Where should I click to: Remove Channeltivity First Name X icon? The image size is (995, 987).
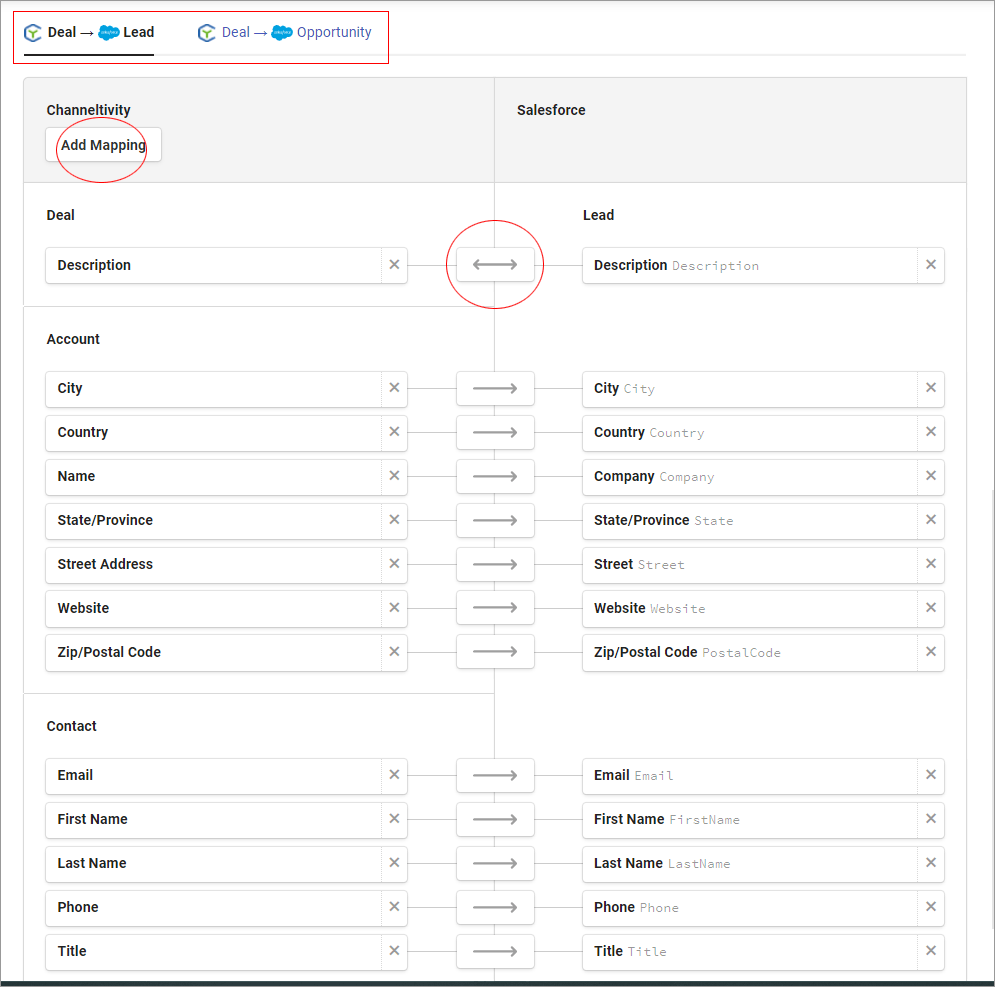(394, 819)
